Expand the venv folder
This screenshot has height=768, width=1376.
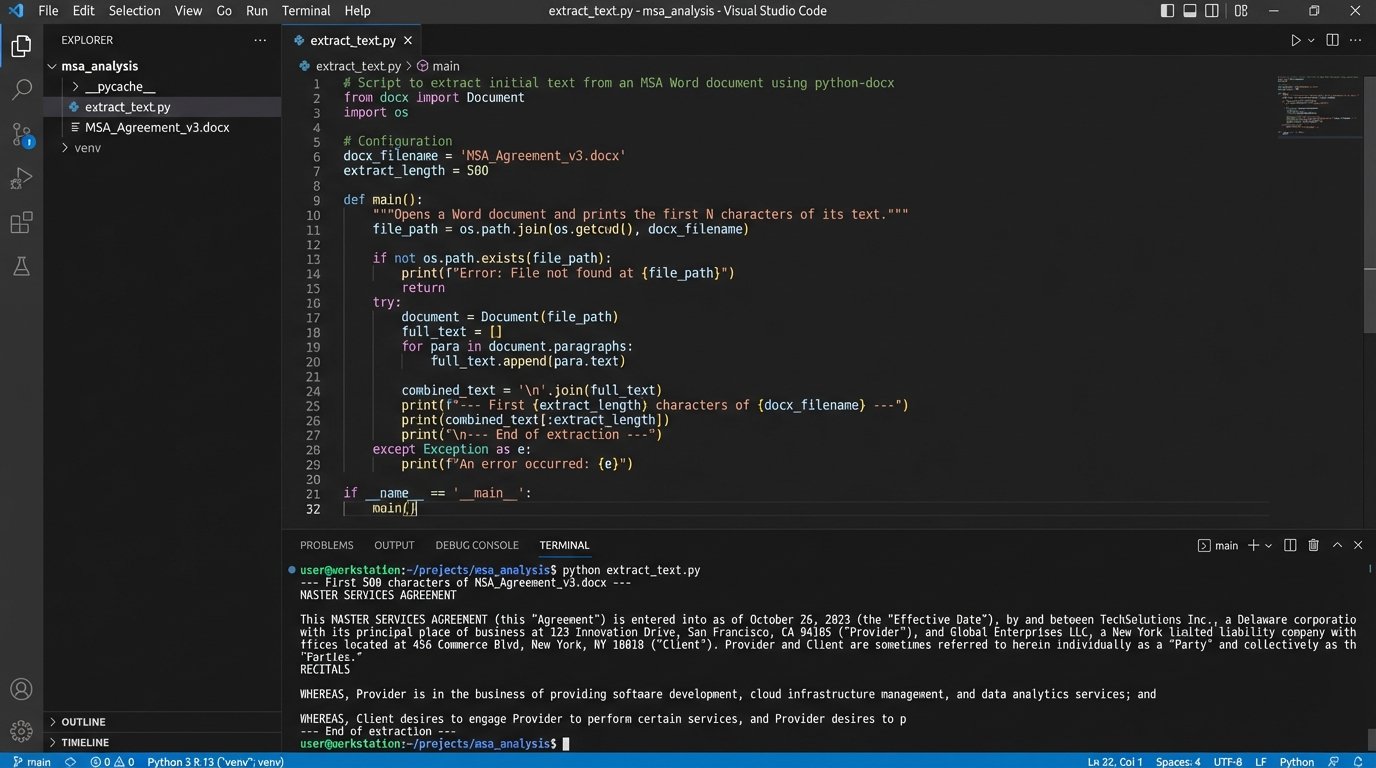click(x=87, y=148)
